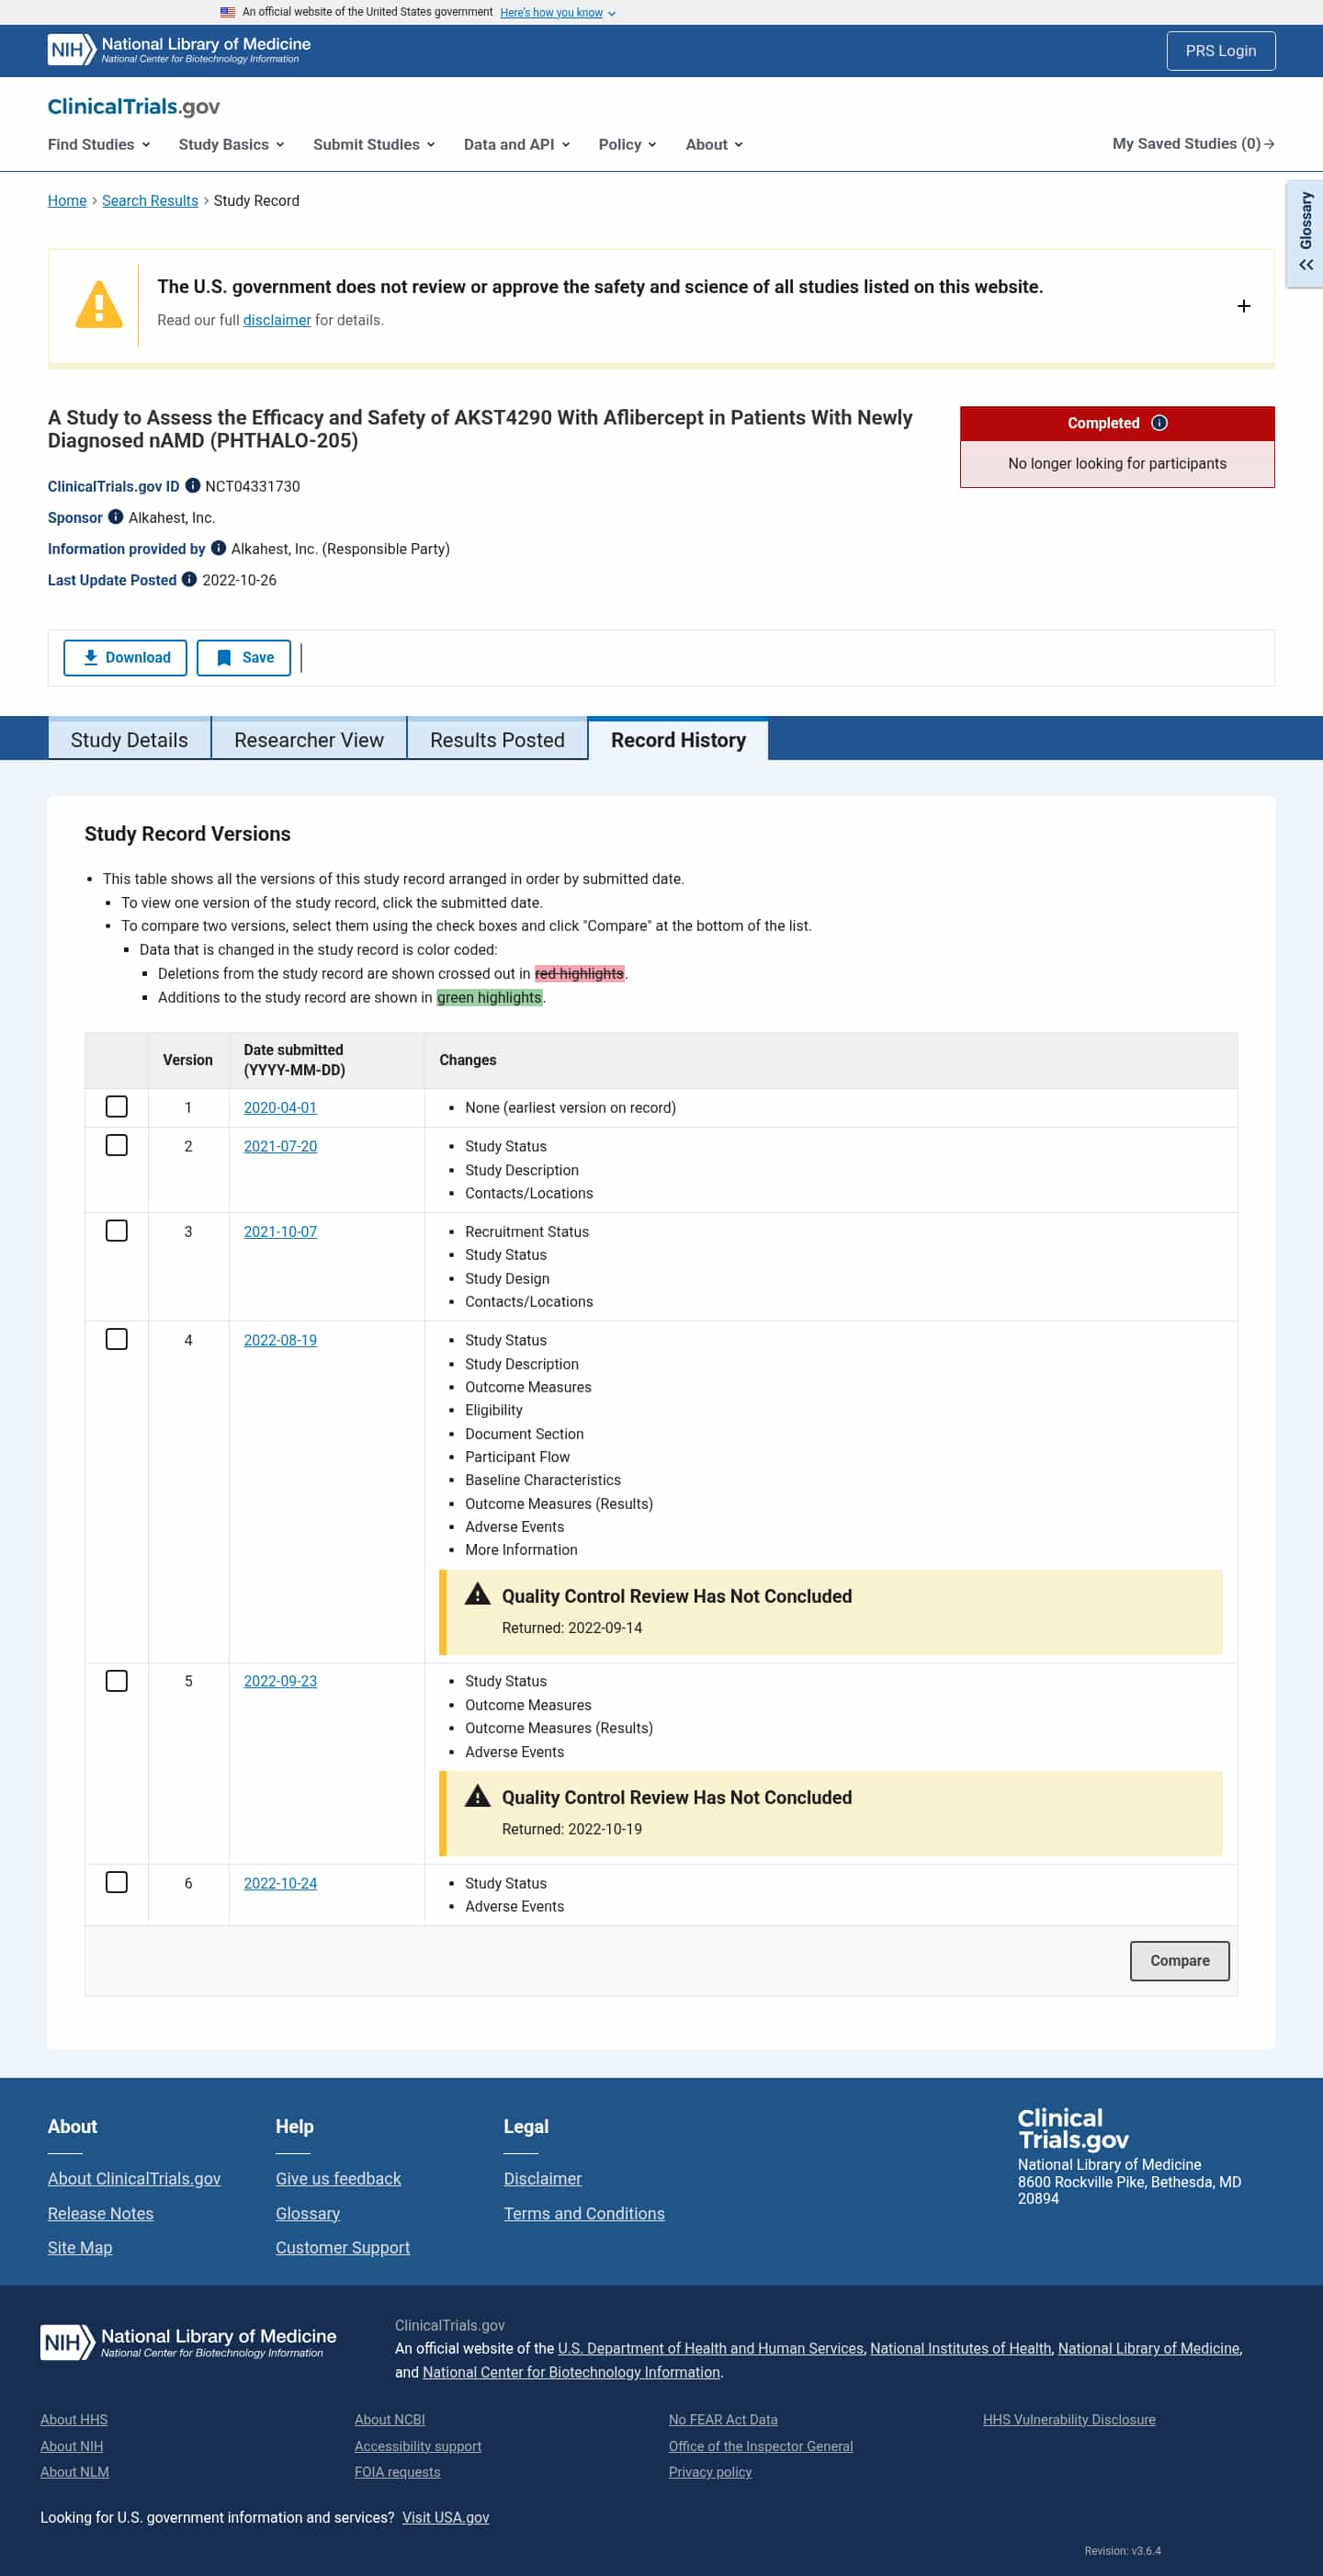This screenshot has width=1323, height=2576.
Task: Open the Find Studies dropdown menu
Action: [x=99, y=144]
